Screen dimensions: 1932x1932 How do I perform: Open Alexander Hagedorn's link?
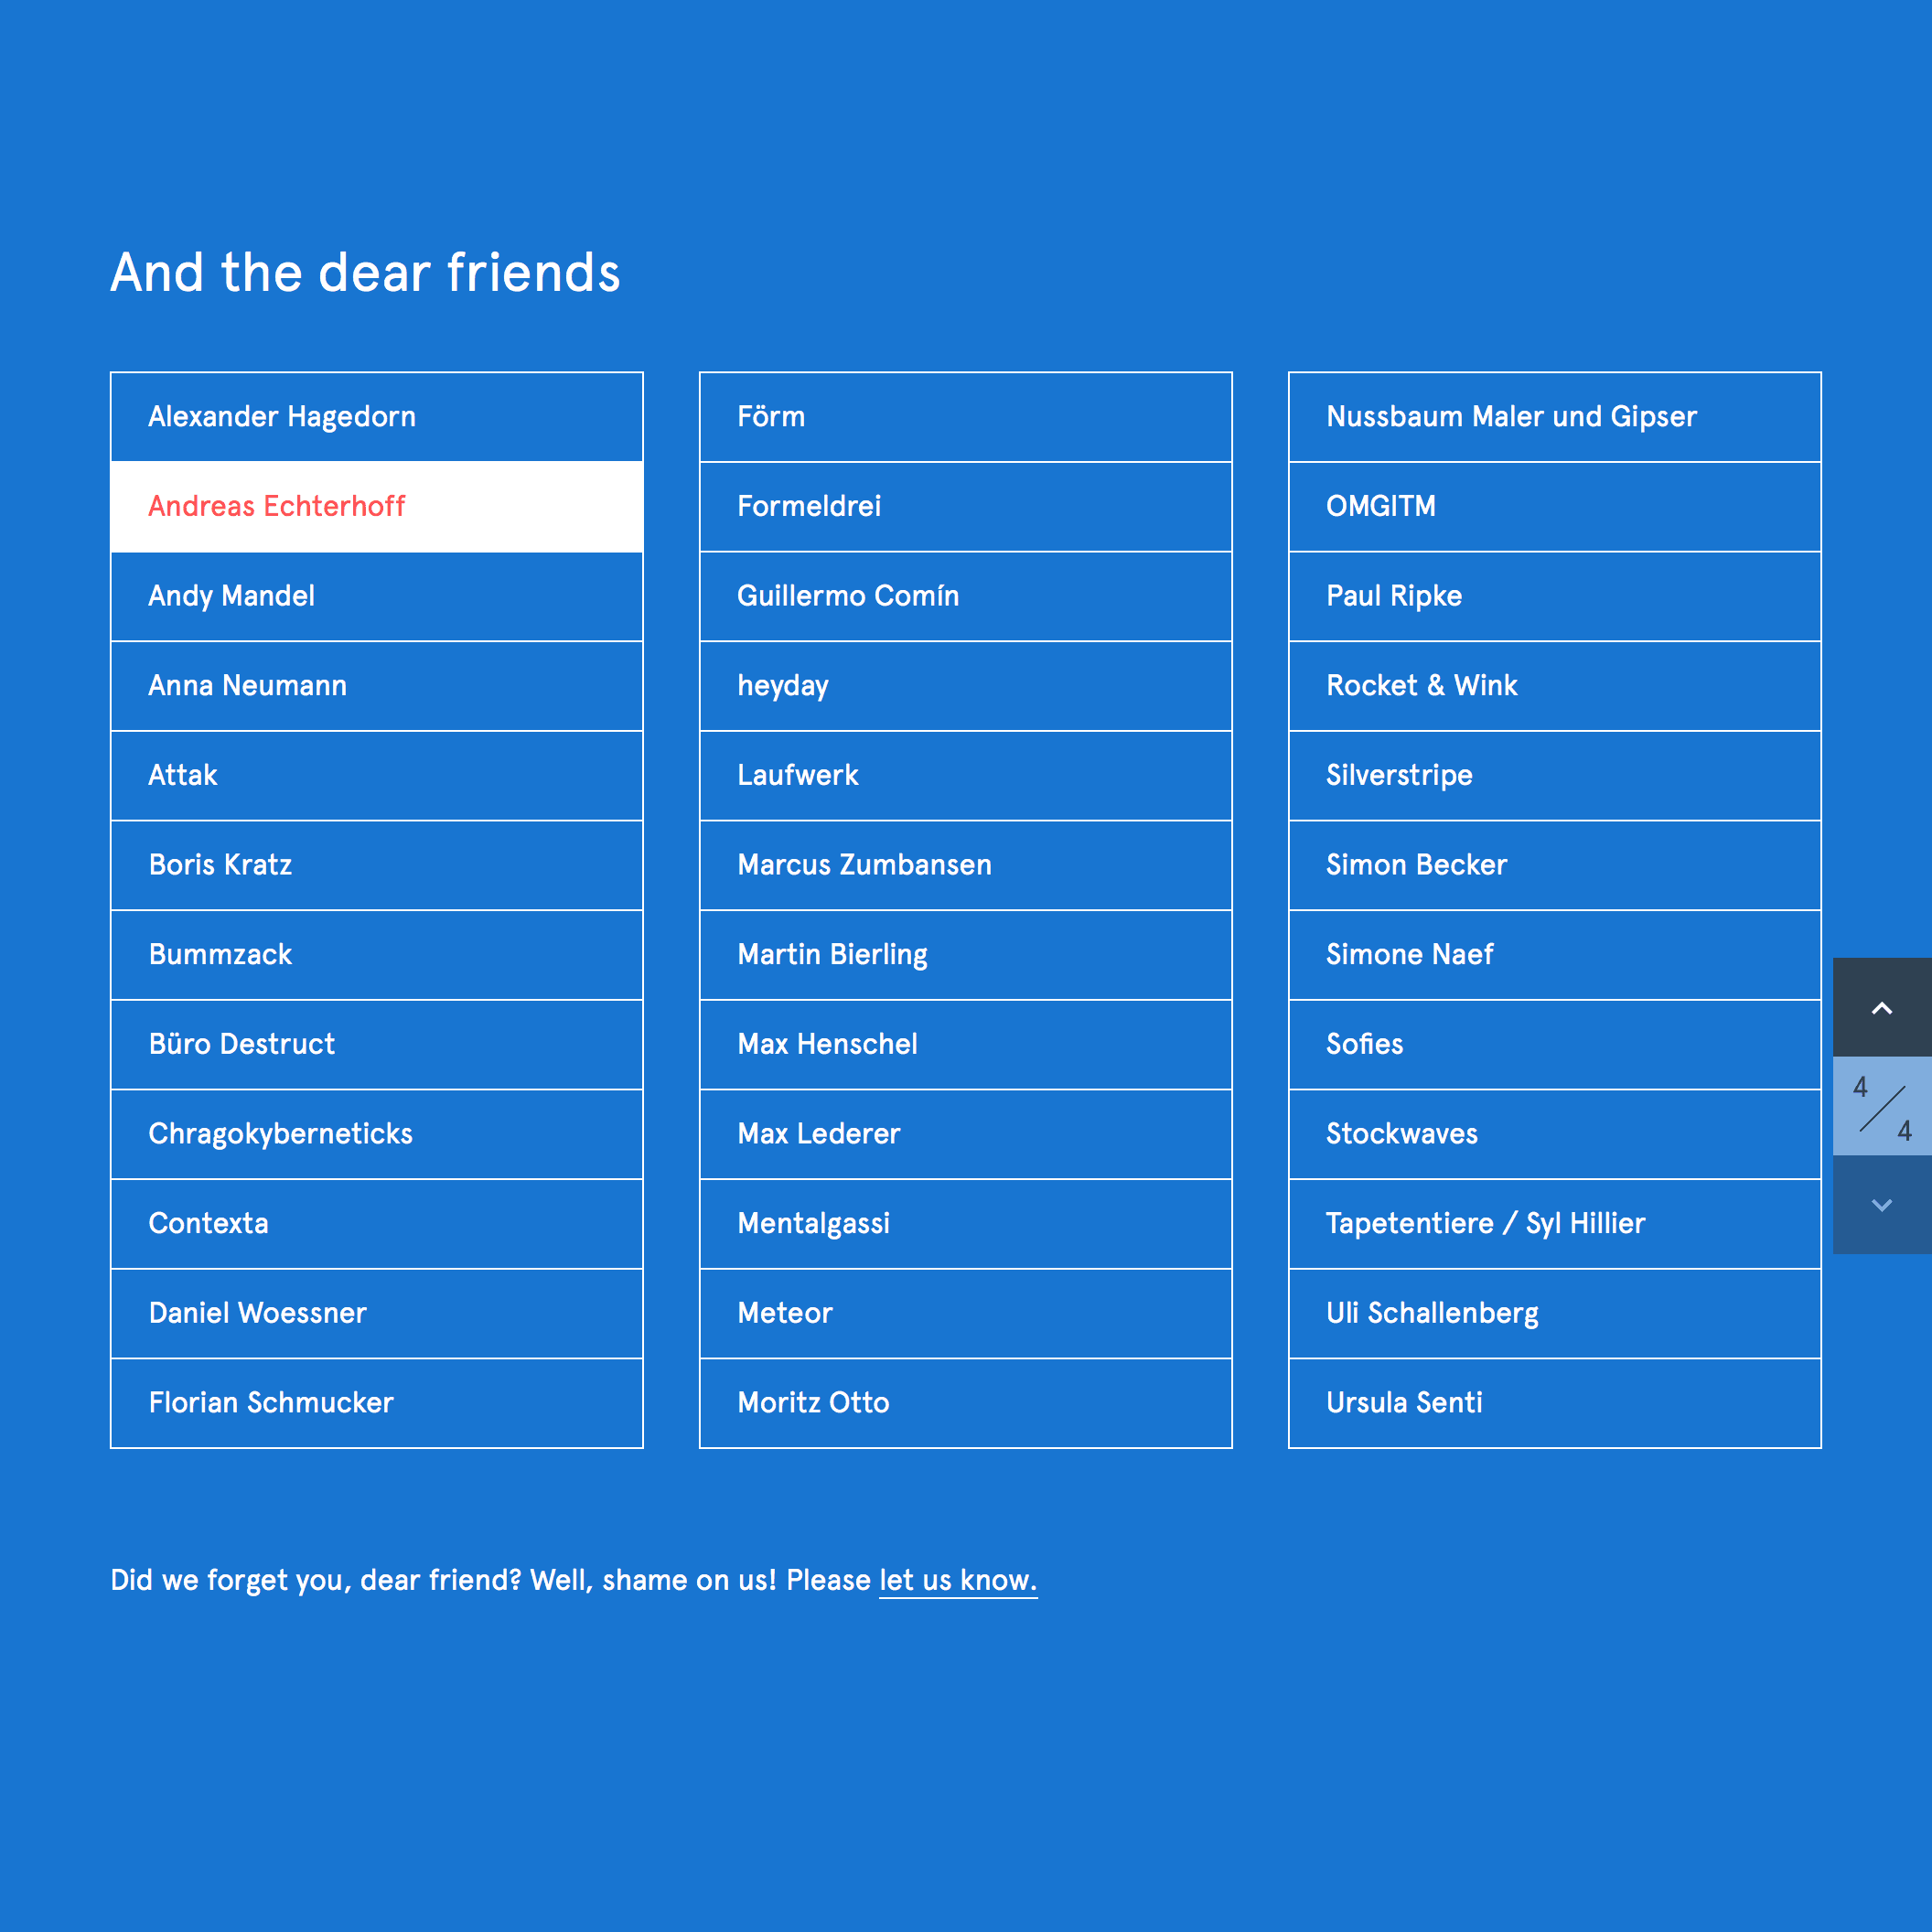tap(377, 417)
